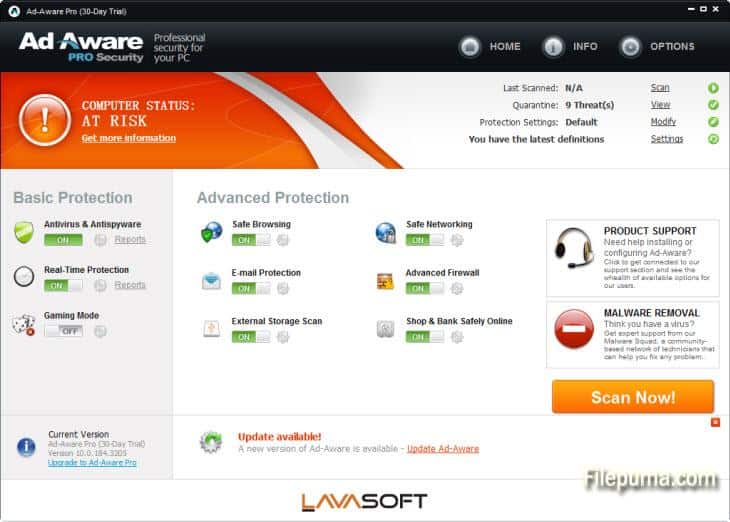This screenshot has width=730, height=522.
Task: Click the update available gear icon
Action: click(211, 441)
